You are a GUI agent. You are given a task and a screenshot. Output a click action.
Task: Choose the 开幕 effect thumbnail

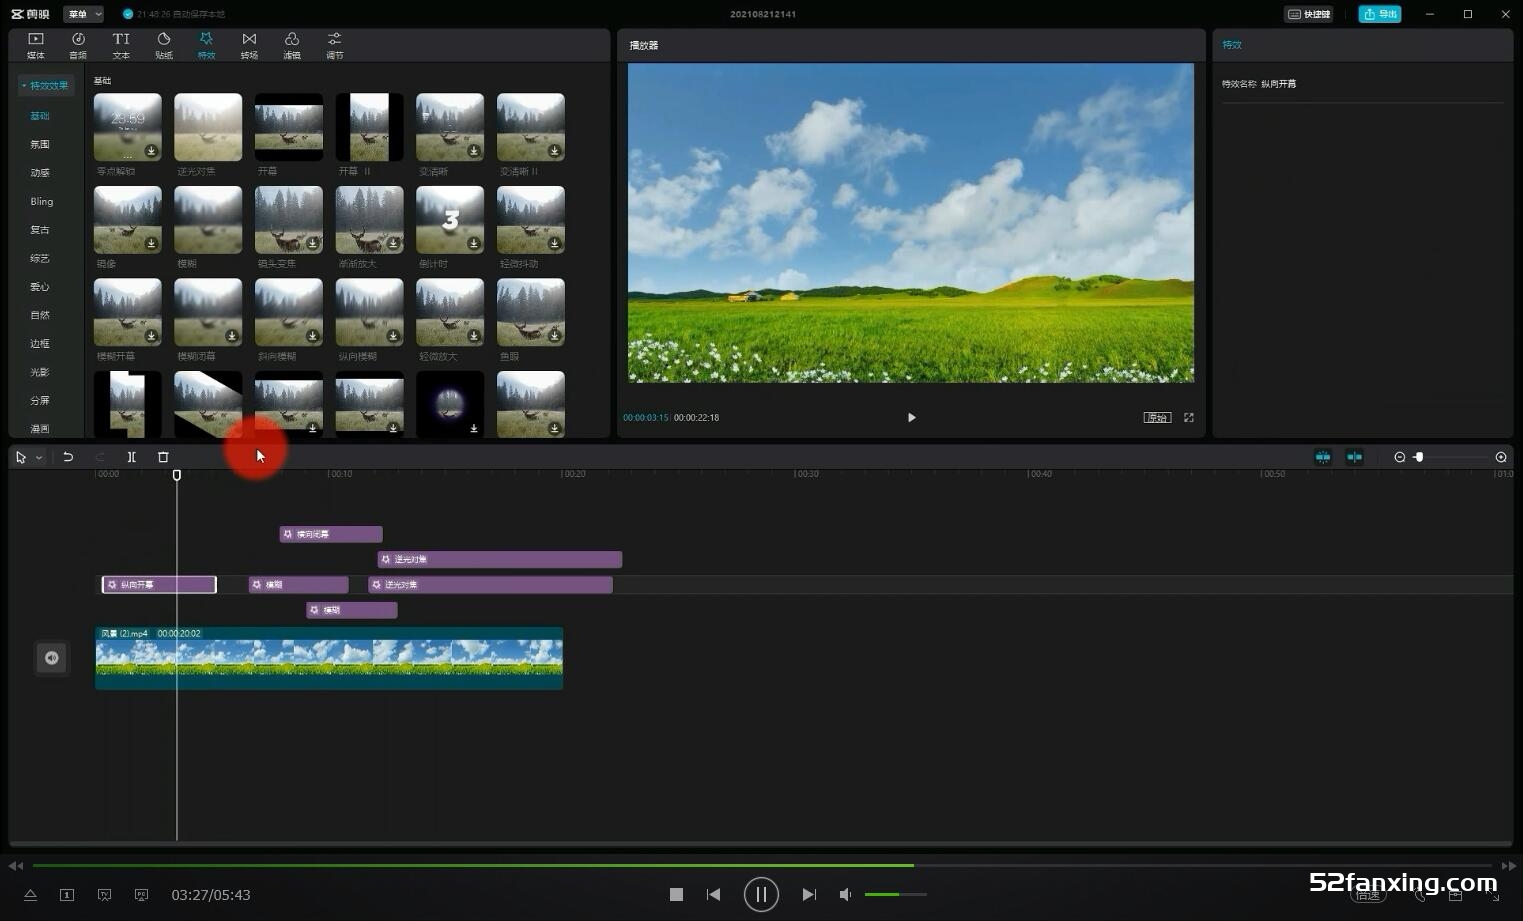click(x=289, y=127)
